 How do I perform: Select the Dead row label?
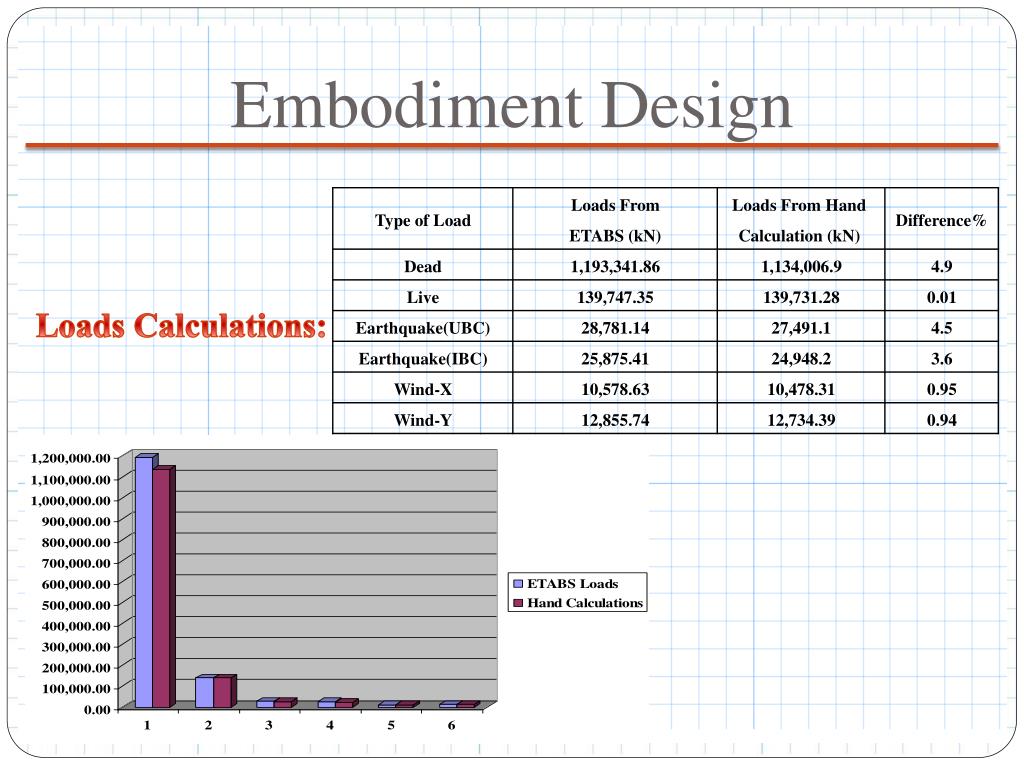pyautogui.click(x=423, y=266)
